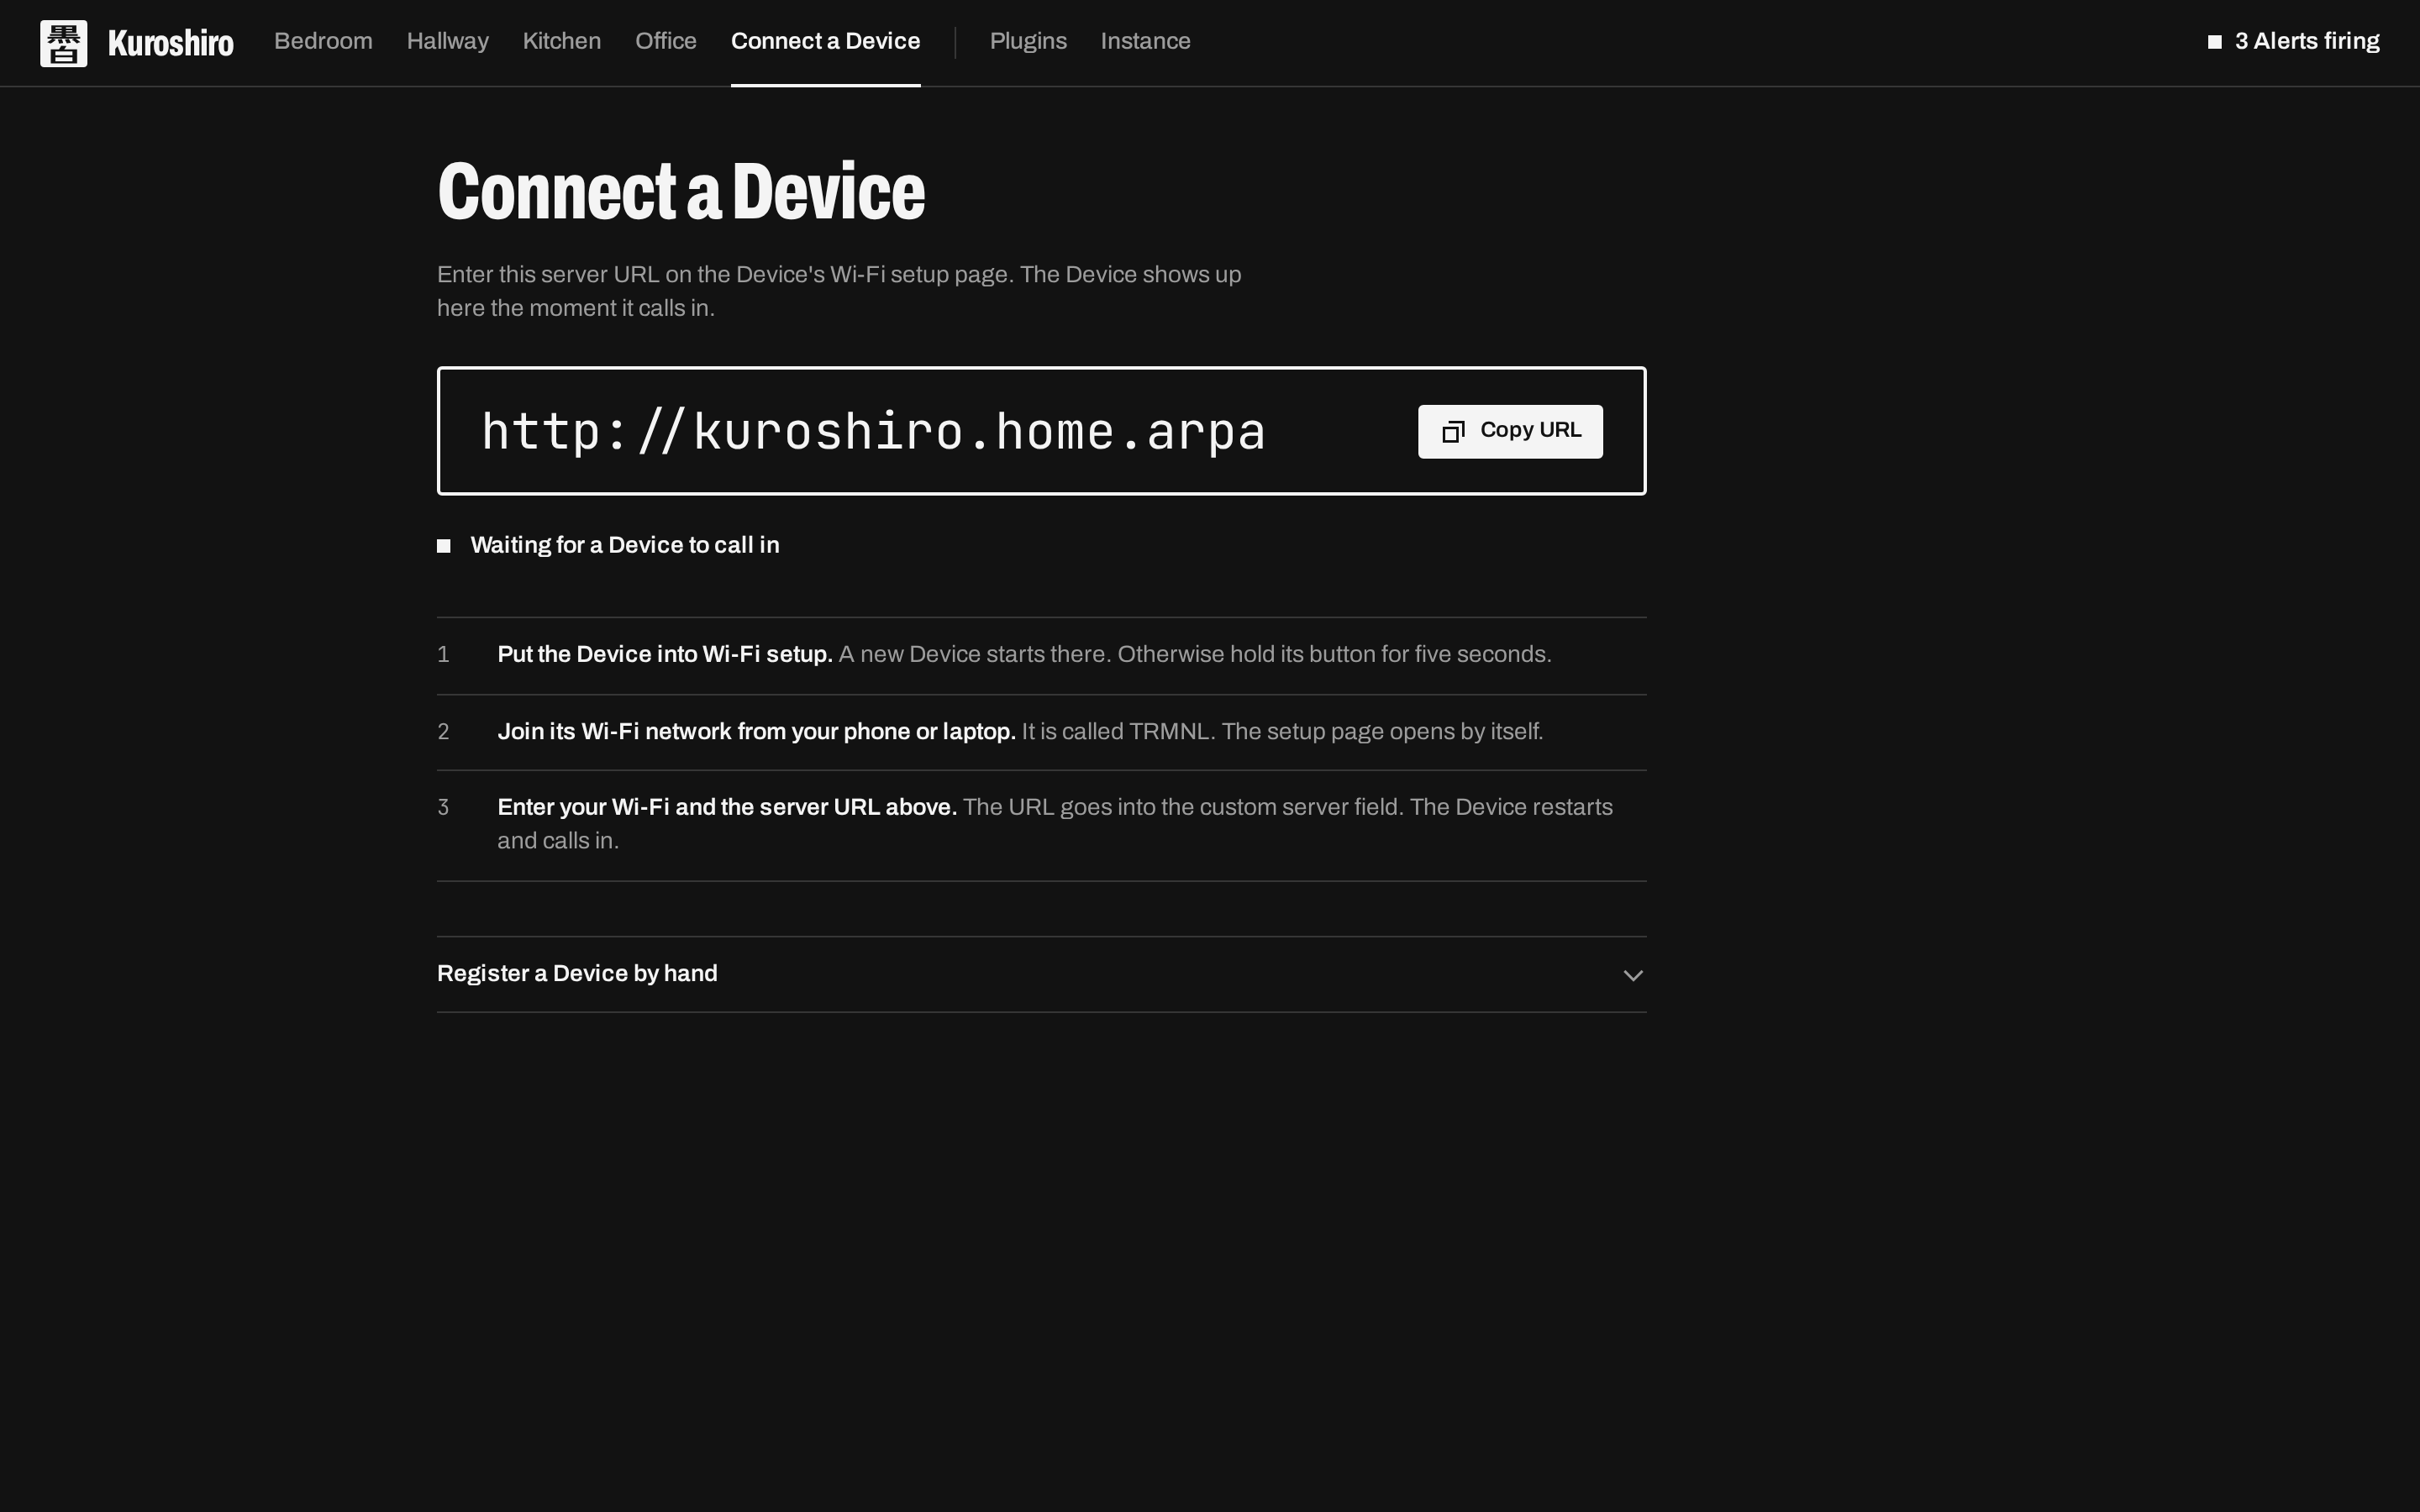Click the chevron beside Register a Device by hand

[1632, 975]
